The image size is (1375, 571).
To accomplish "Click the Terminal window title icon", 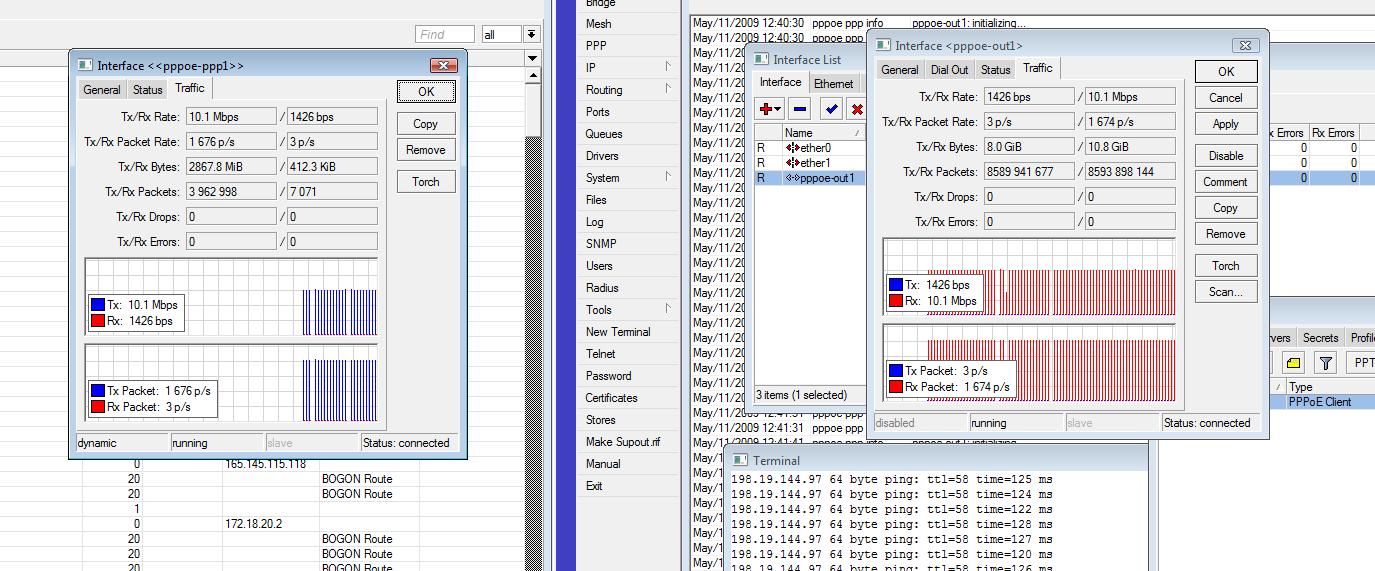I will point(741,461).
